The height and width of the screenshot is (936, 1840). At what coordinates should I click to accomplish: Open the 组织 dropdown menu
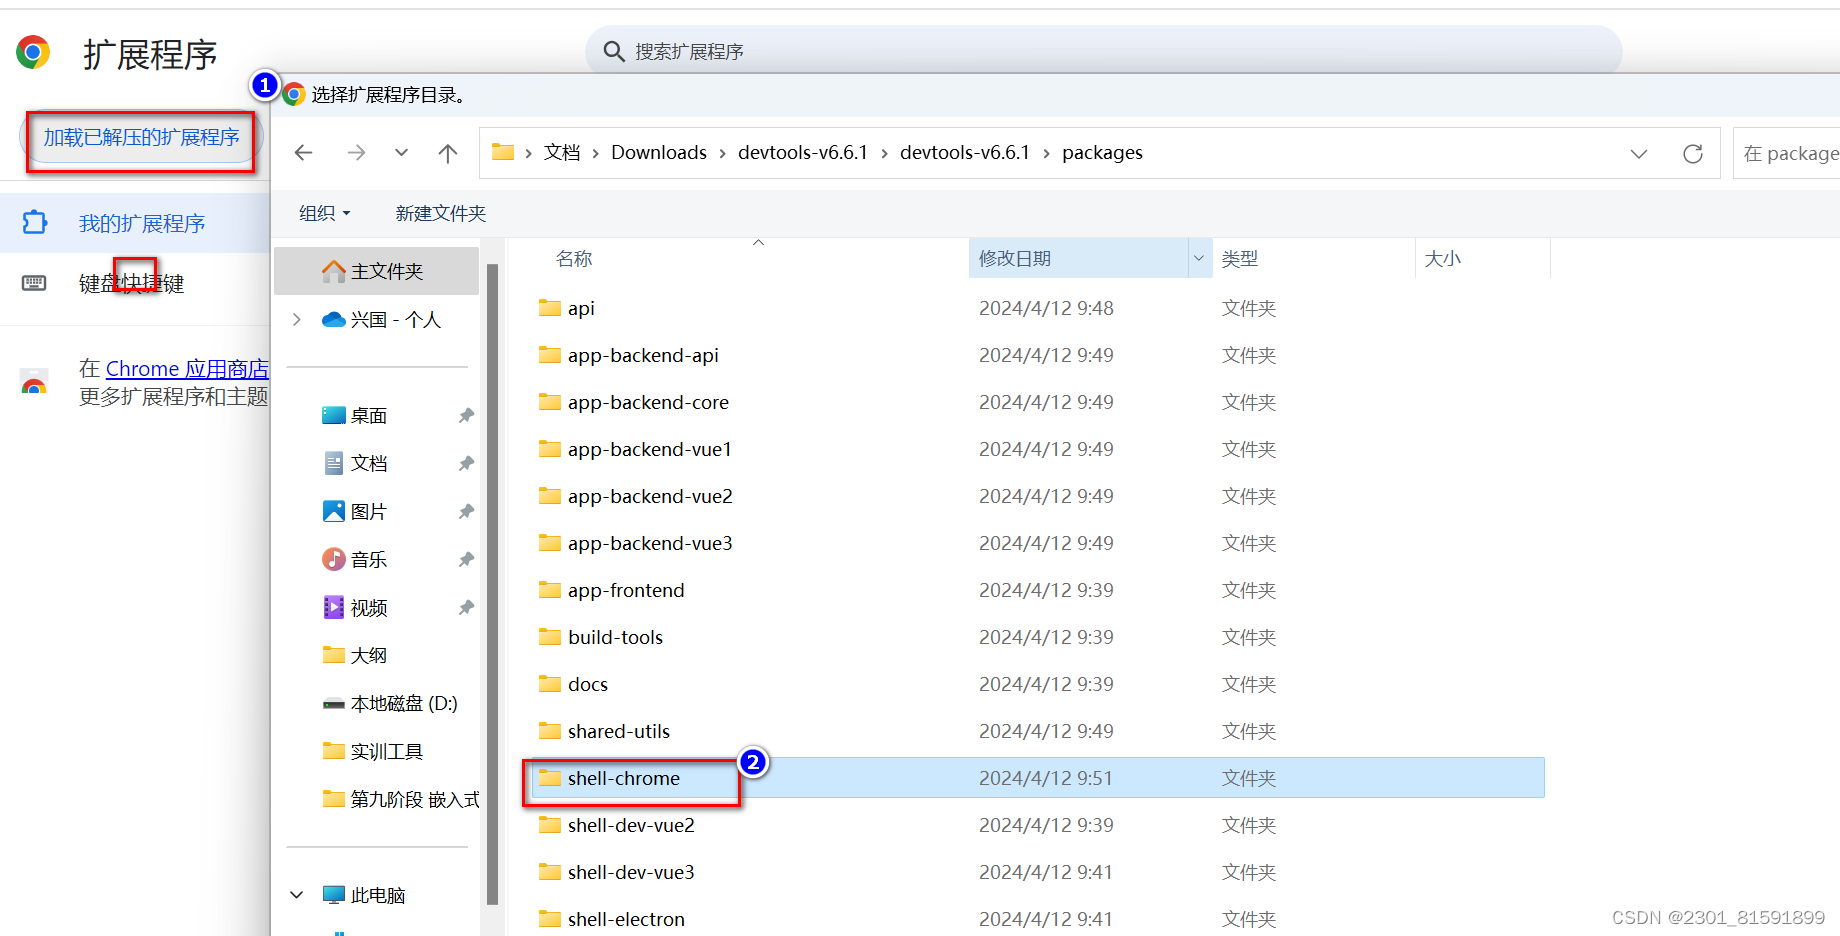(x=323, y=212)
